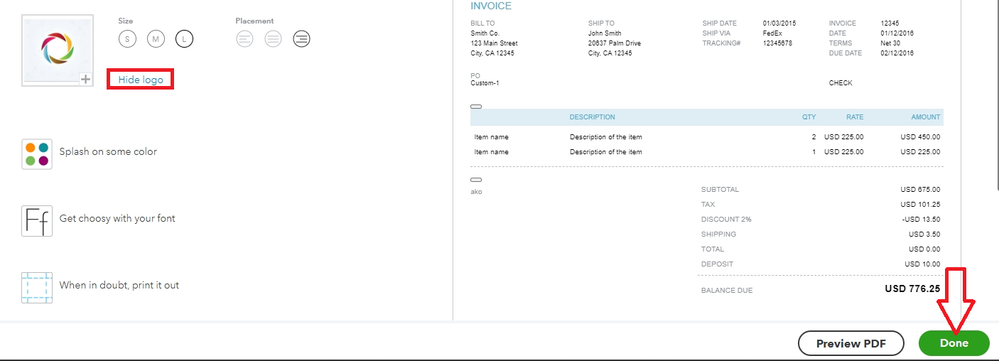Click Smith Co. under BILL TO
The width and height of the screenshot is (999, 361).
[485, 33]
